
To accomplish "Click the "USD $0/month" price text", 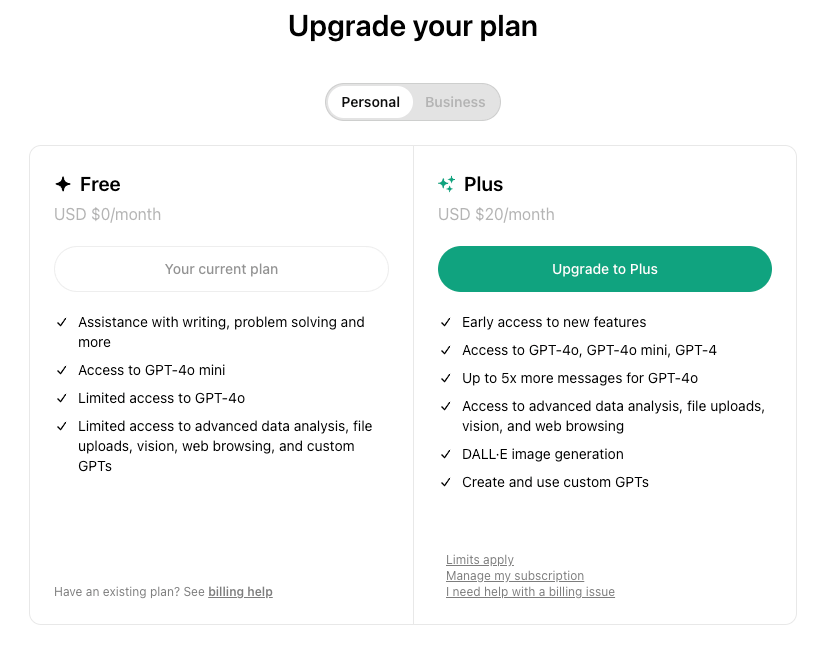I will pos(107,214).
